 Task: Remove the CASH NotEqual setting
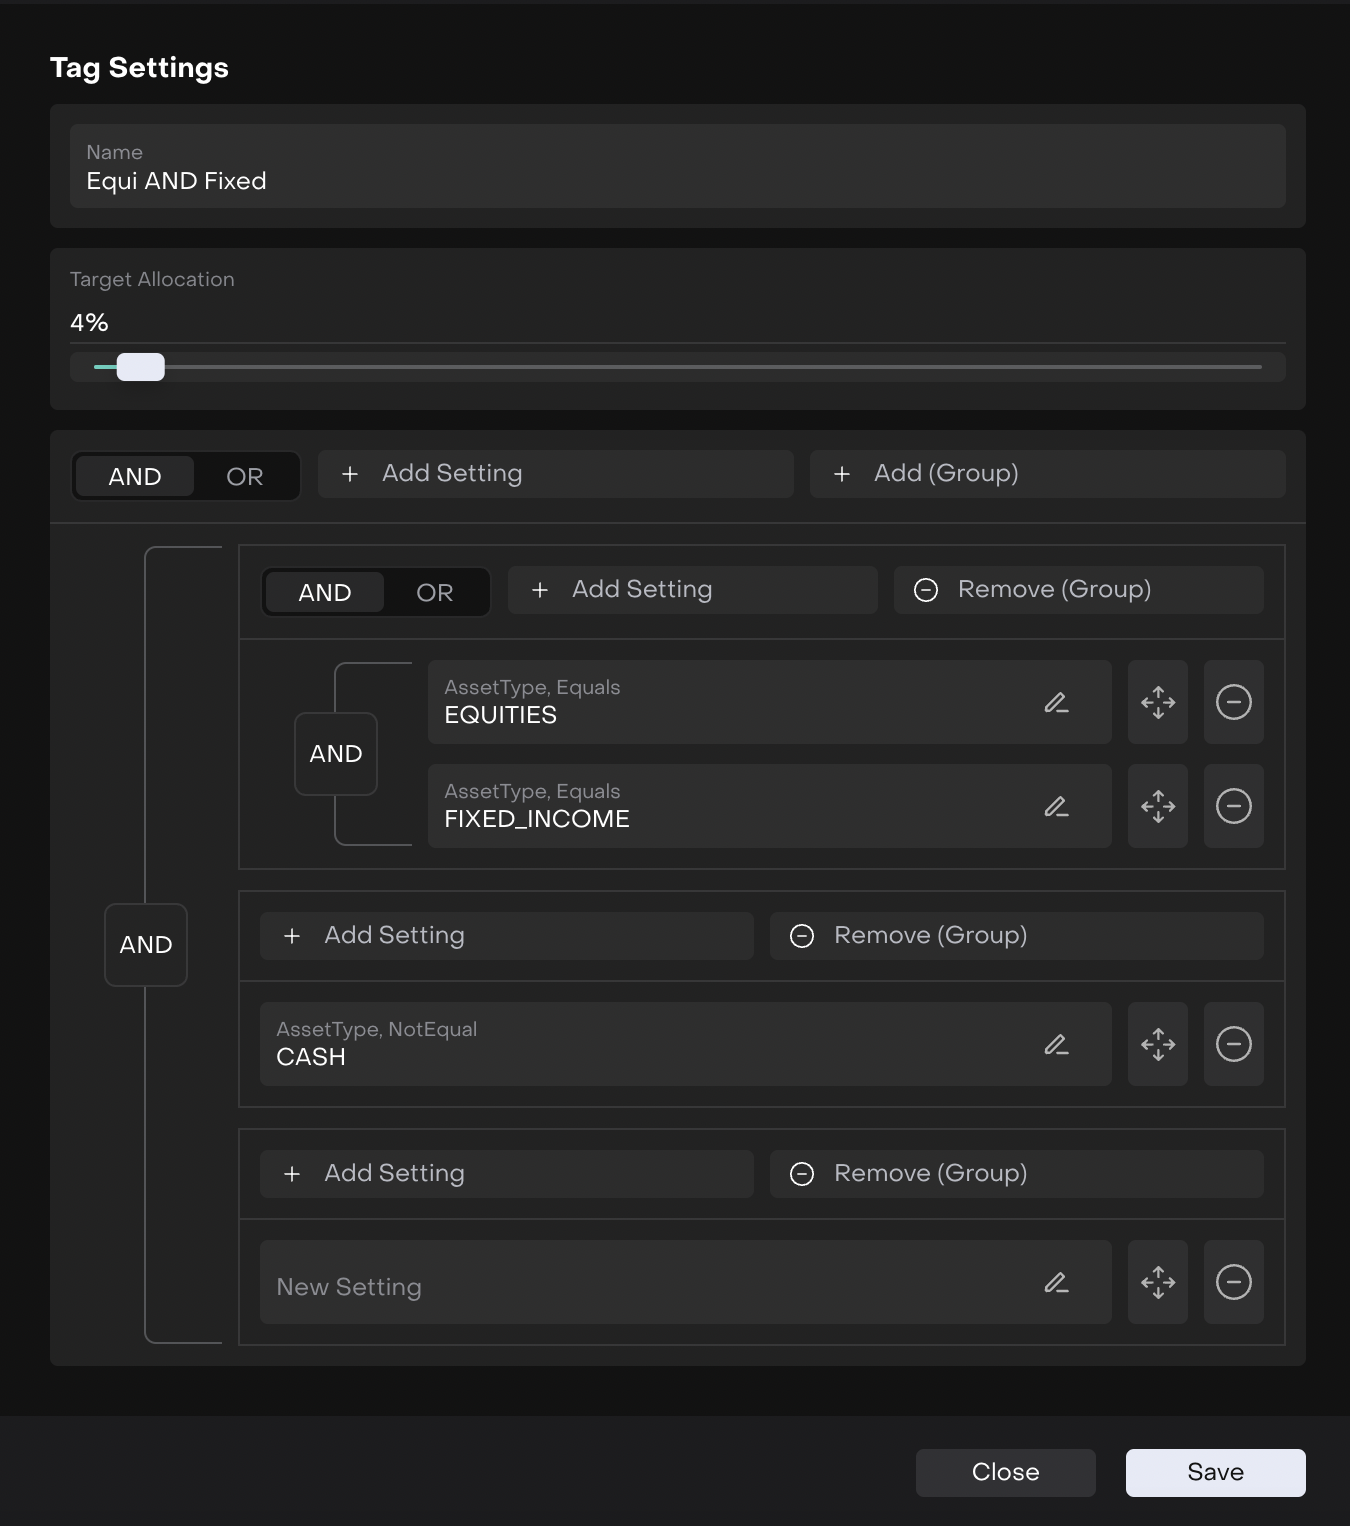pyautogui.click(x=1233, y=1045)
